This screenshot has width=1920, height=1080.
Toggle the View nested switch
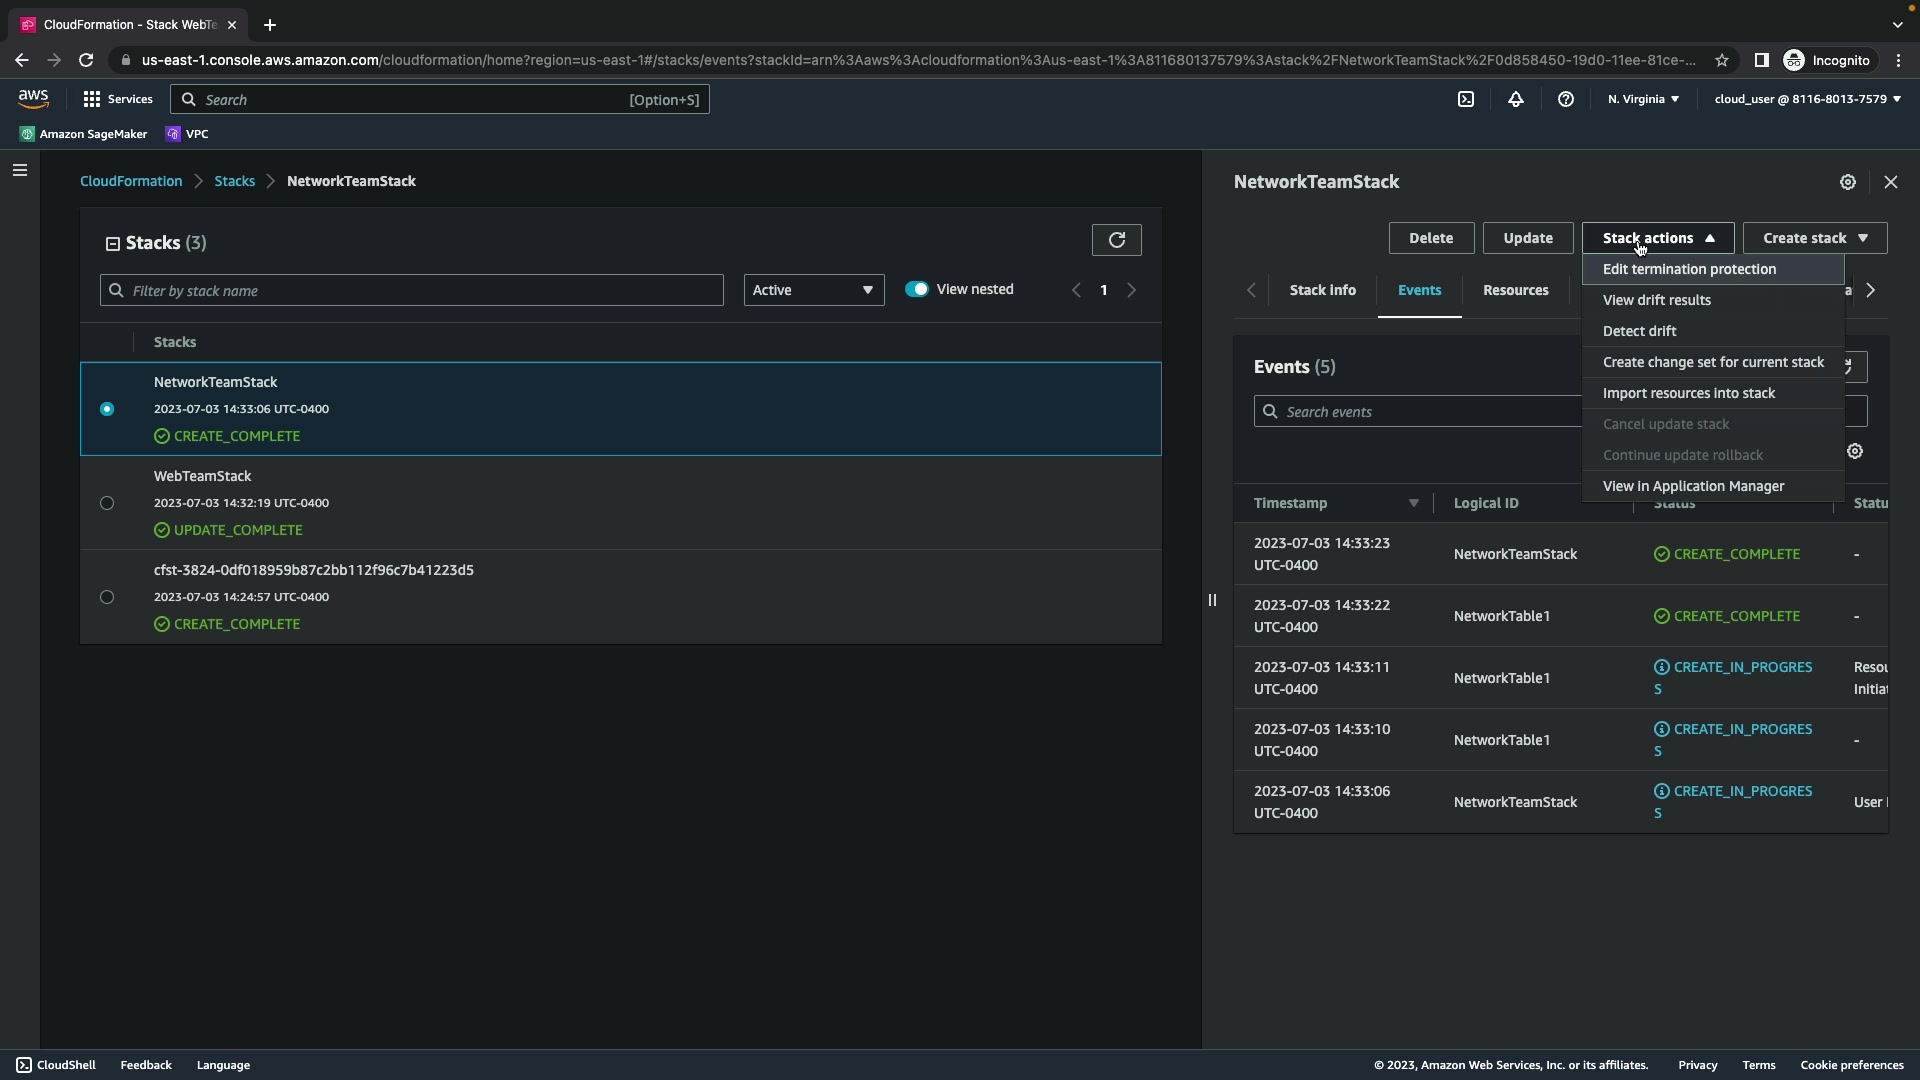pos(916,289)
